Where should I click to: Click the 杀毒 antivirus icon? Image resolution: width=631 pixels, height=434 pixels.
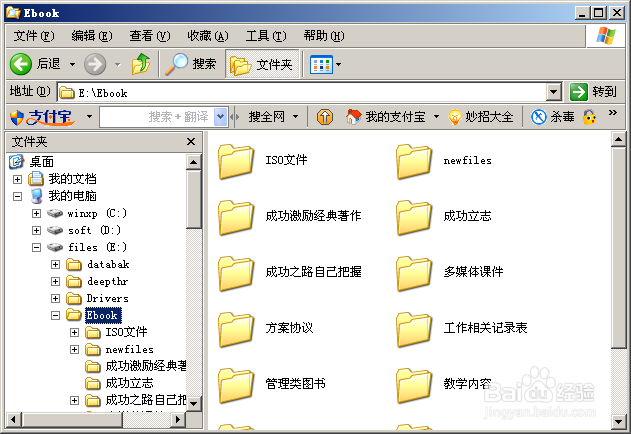click(538, 117)
